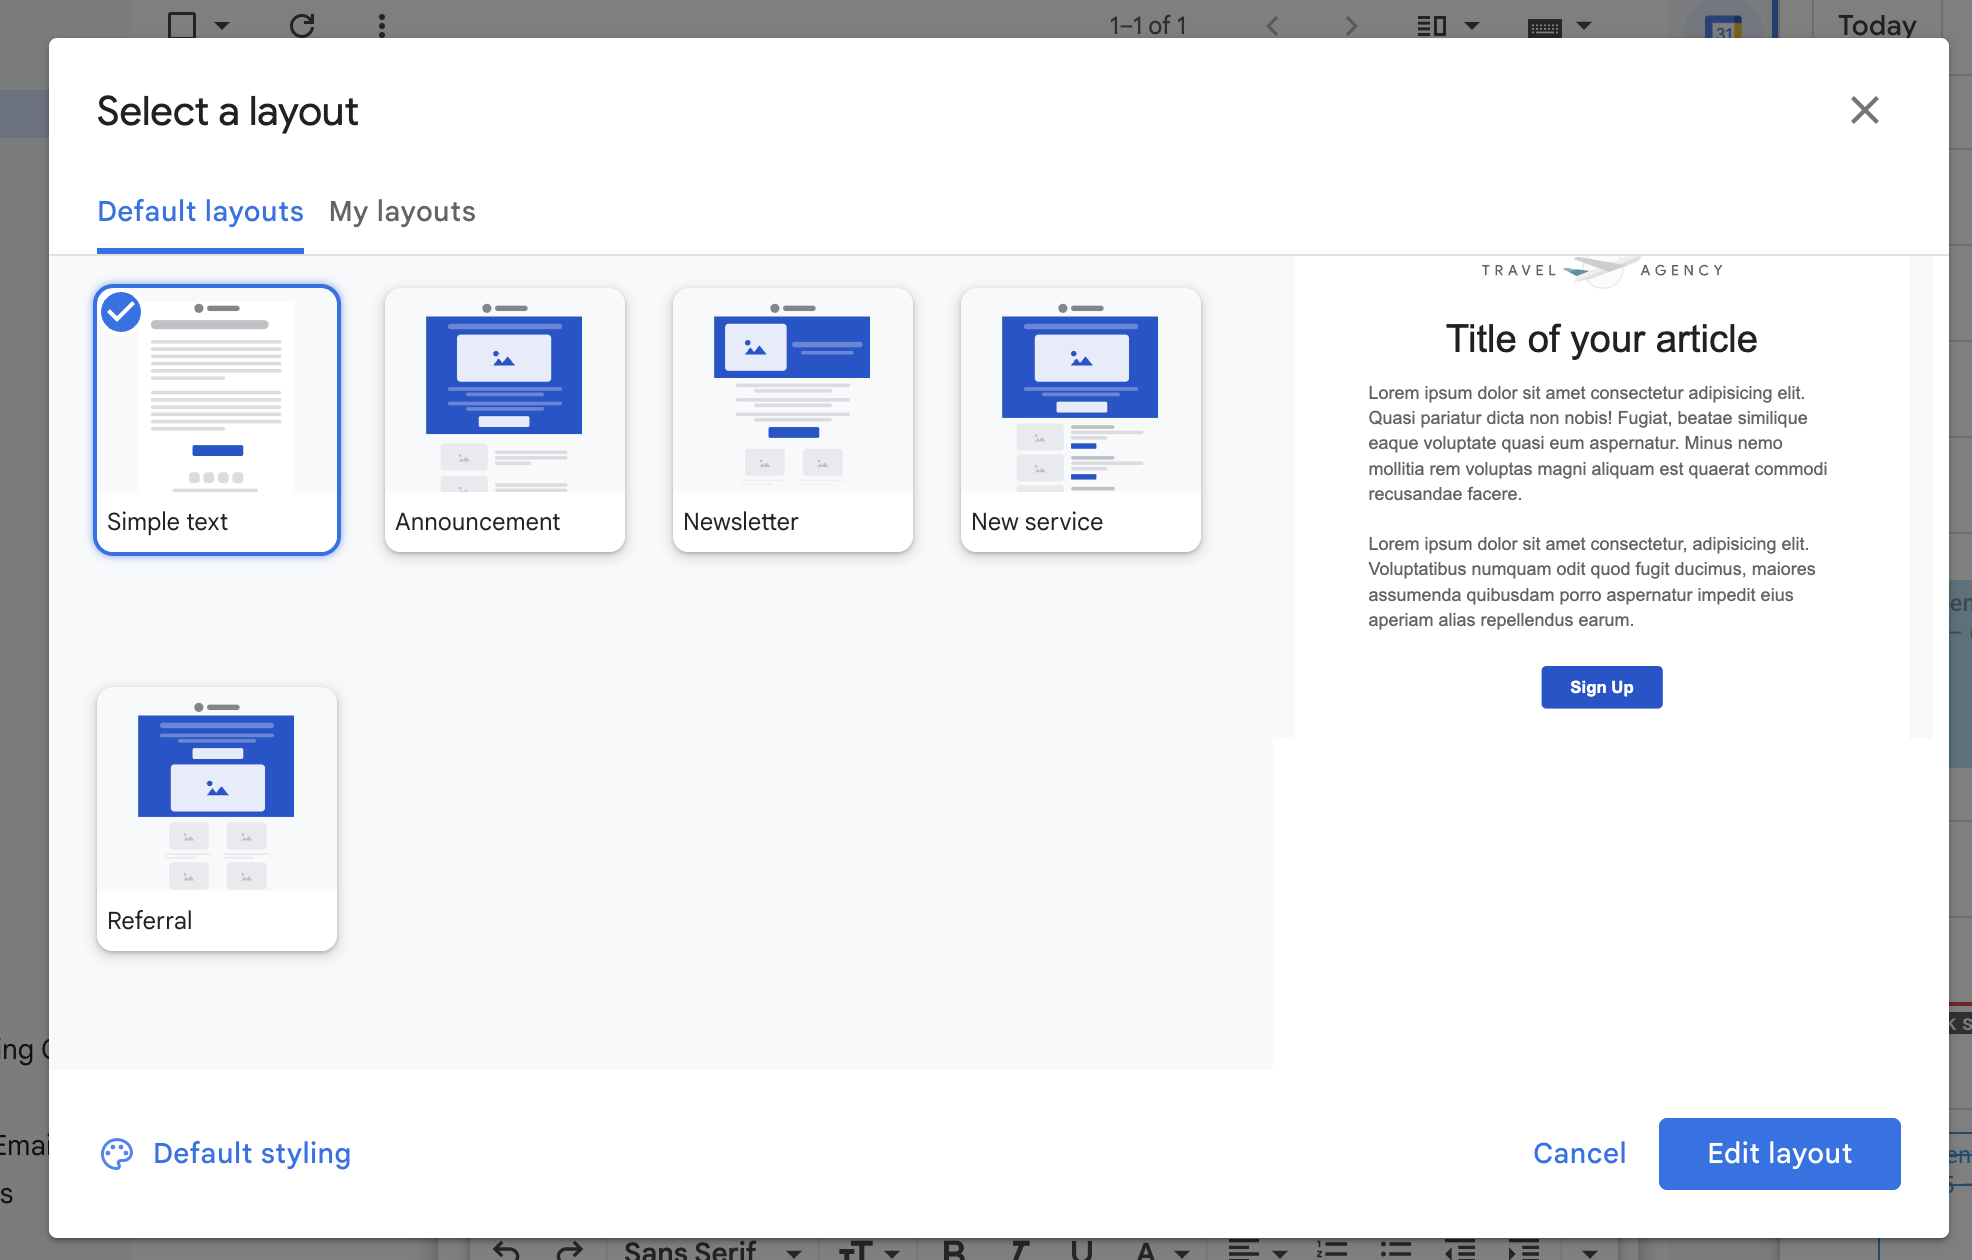Open the text color picker in compose toolbar

pyautogui.click(x=1146, y=1250)
